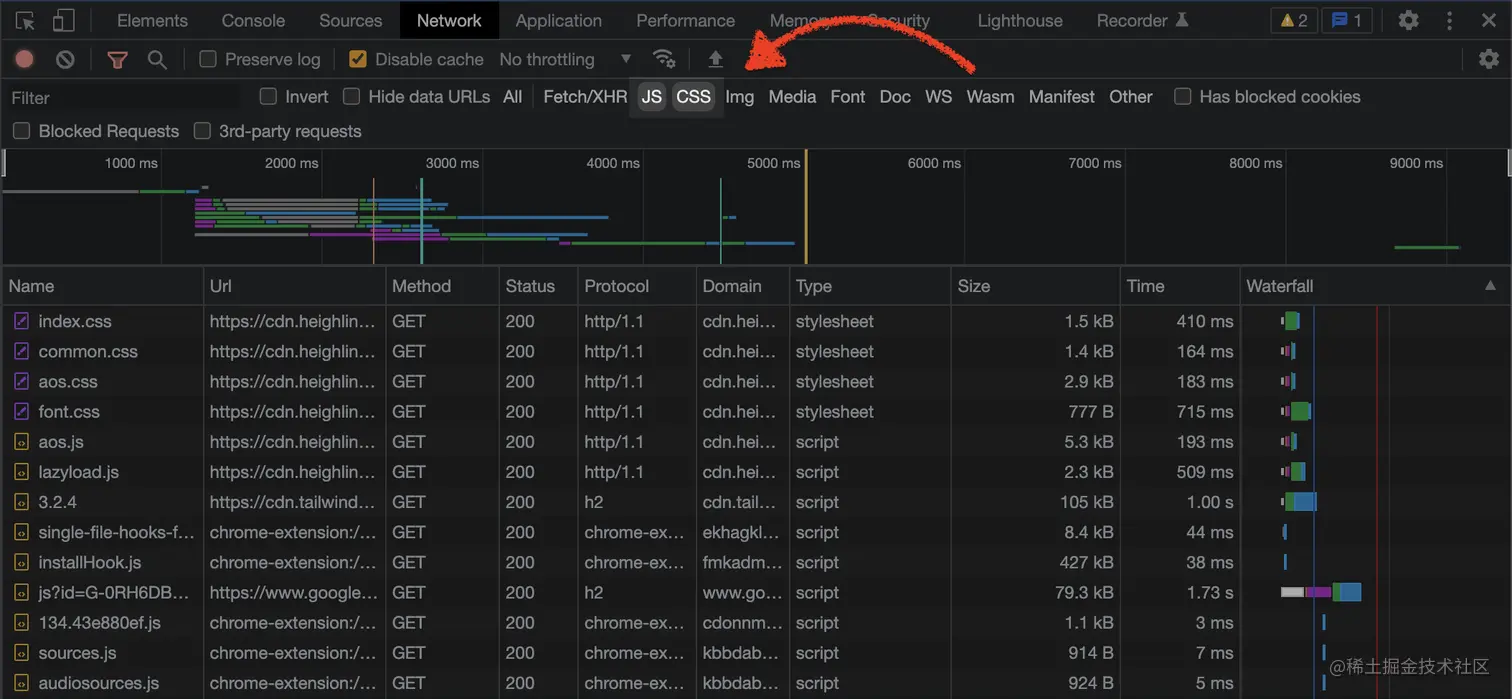The image size is (1512, 699).
Task: Click the font.css file icon
Action: pos(21,411)
